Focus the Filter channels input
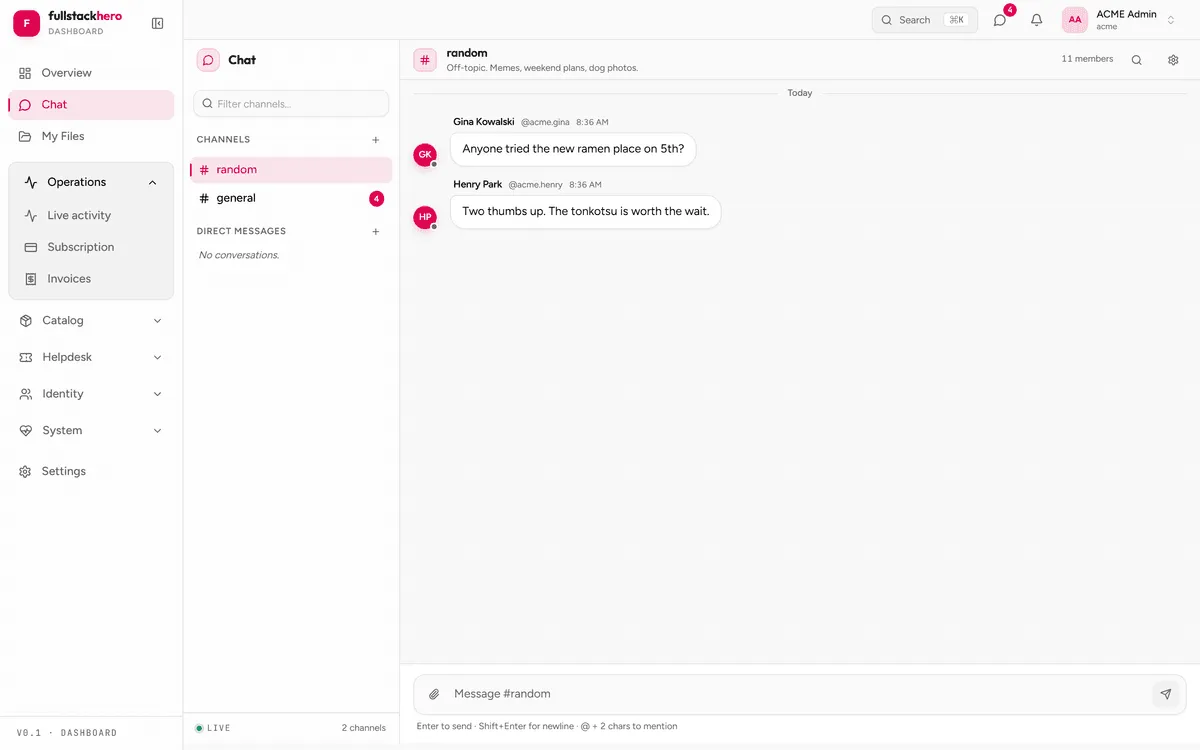Viewport: 1200px width, 750px height. coord(291,104)
